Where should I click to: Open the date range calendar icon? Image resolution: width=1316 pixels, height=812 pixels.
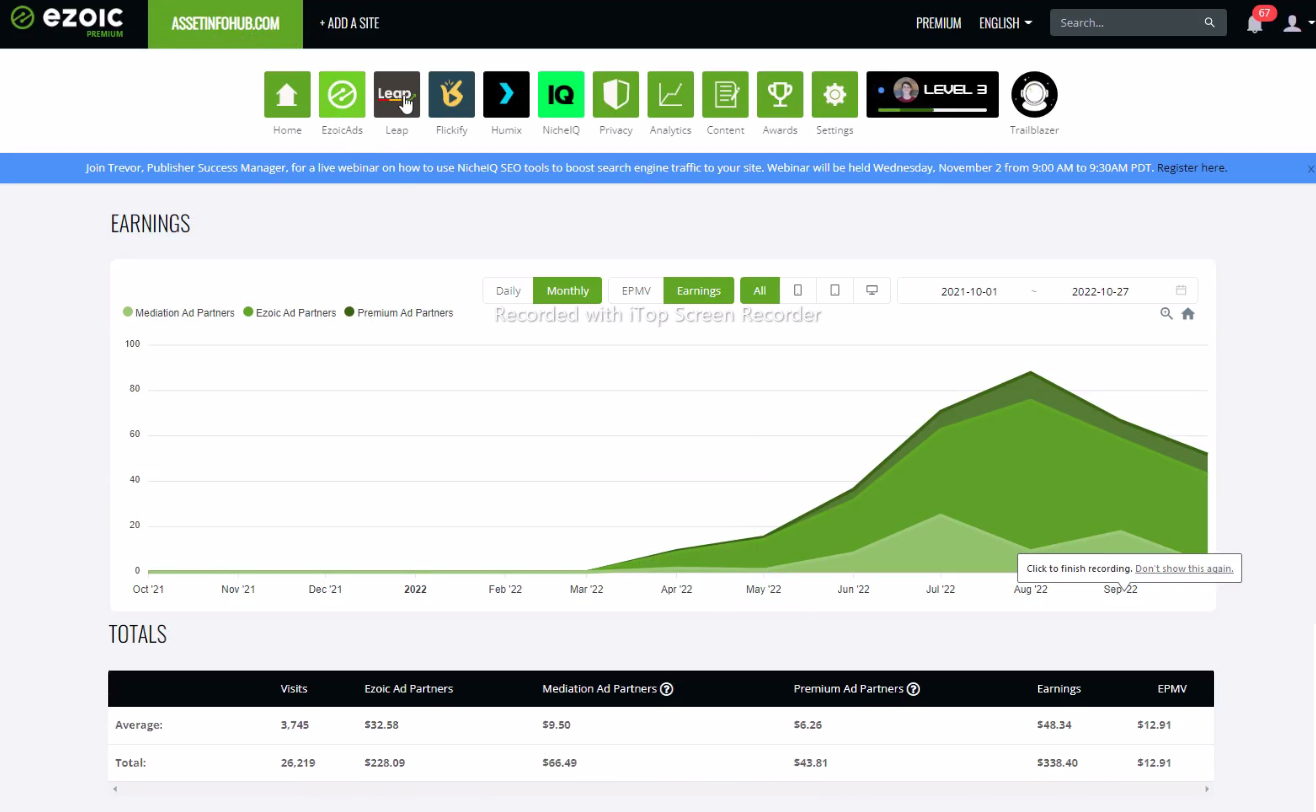pyautogui.click(x=1181, y=291)
